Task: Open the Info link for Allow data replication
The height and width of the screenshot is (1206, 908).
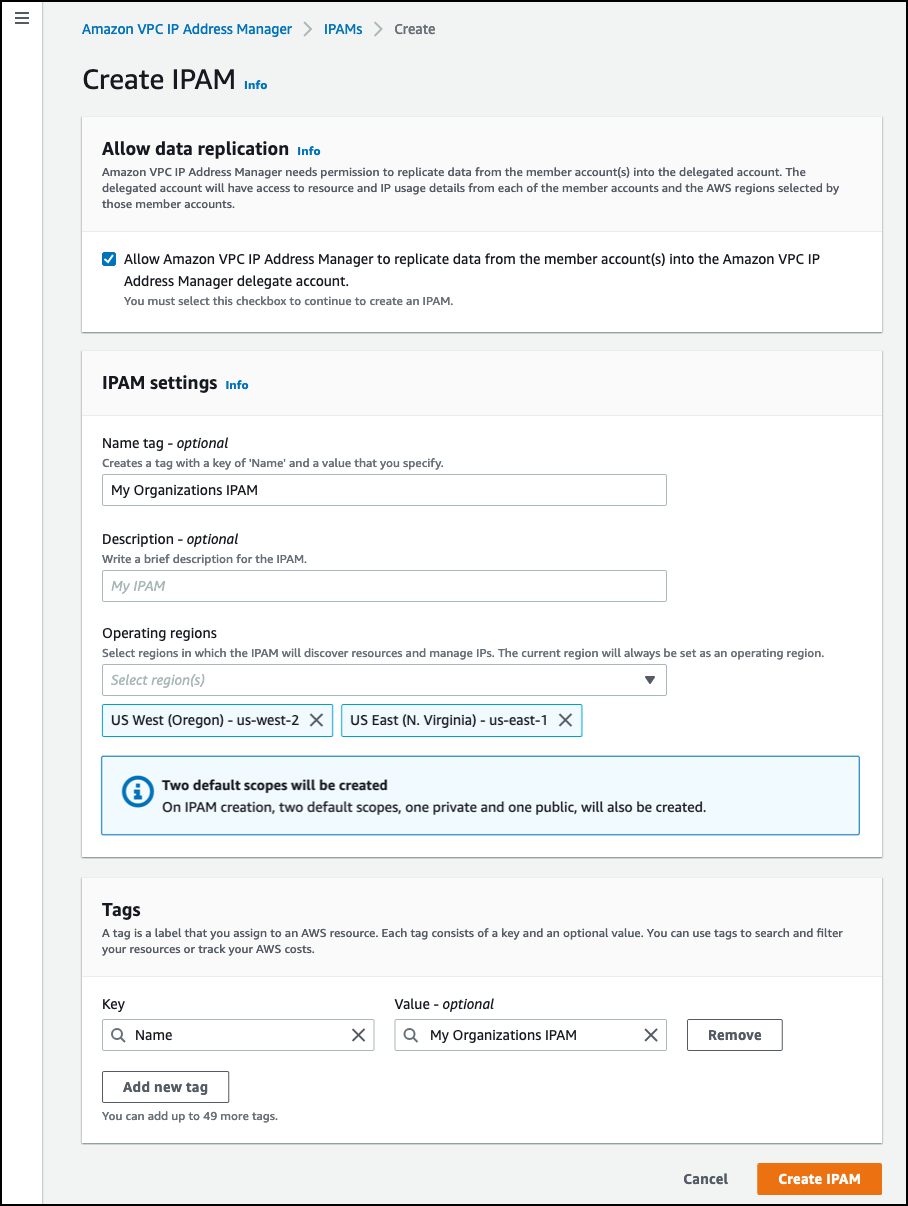Action: tap(308, 150)
